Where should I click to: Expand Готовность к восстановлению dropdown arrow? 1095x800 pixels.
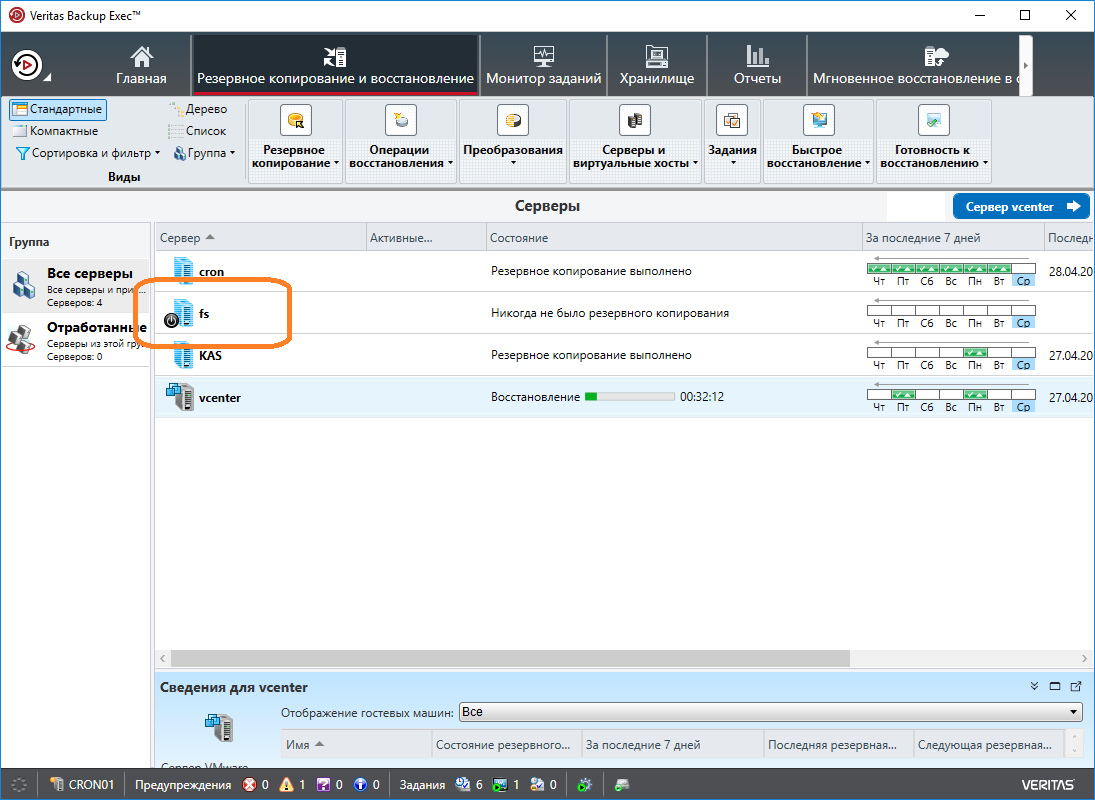(x=985, y=163)
